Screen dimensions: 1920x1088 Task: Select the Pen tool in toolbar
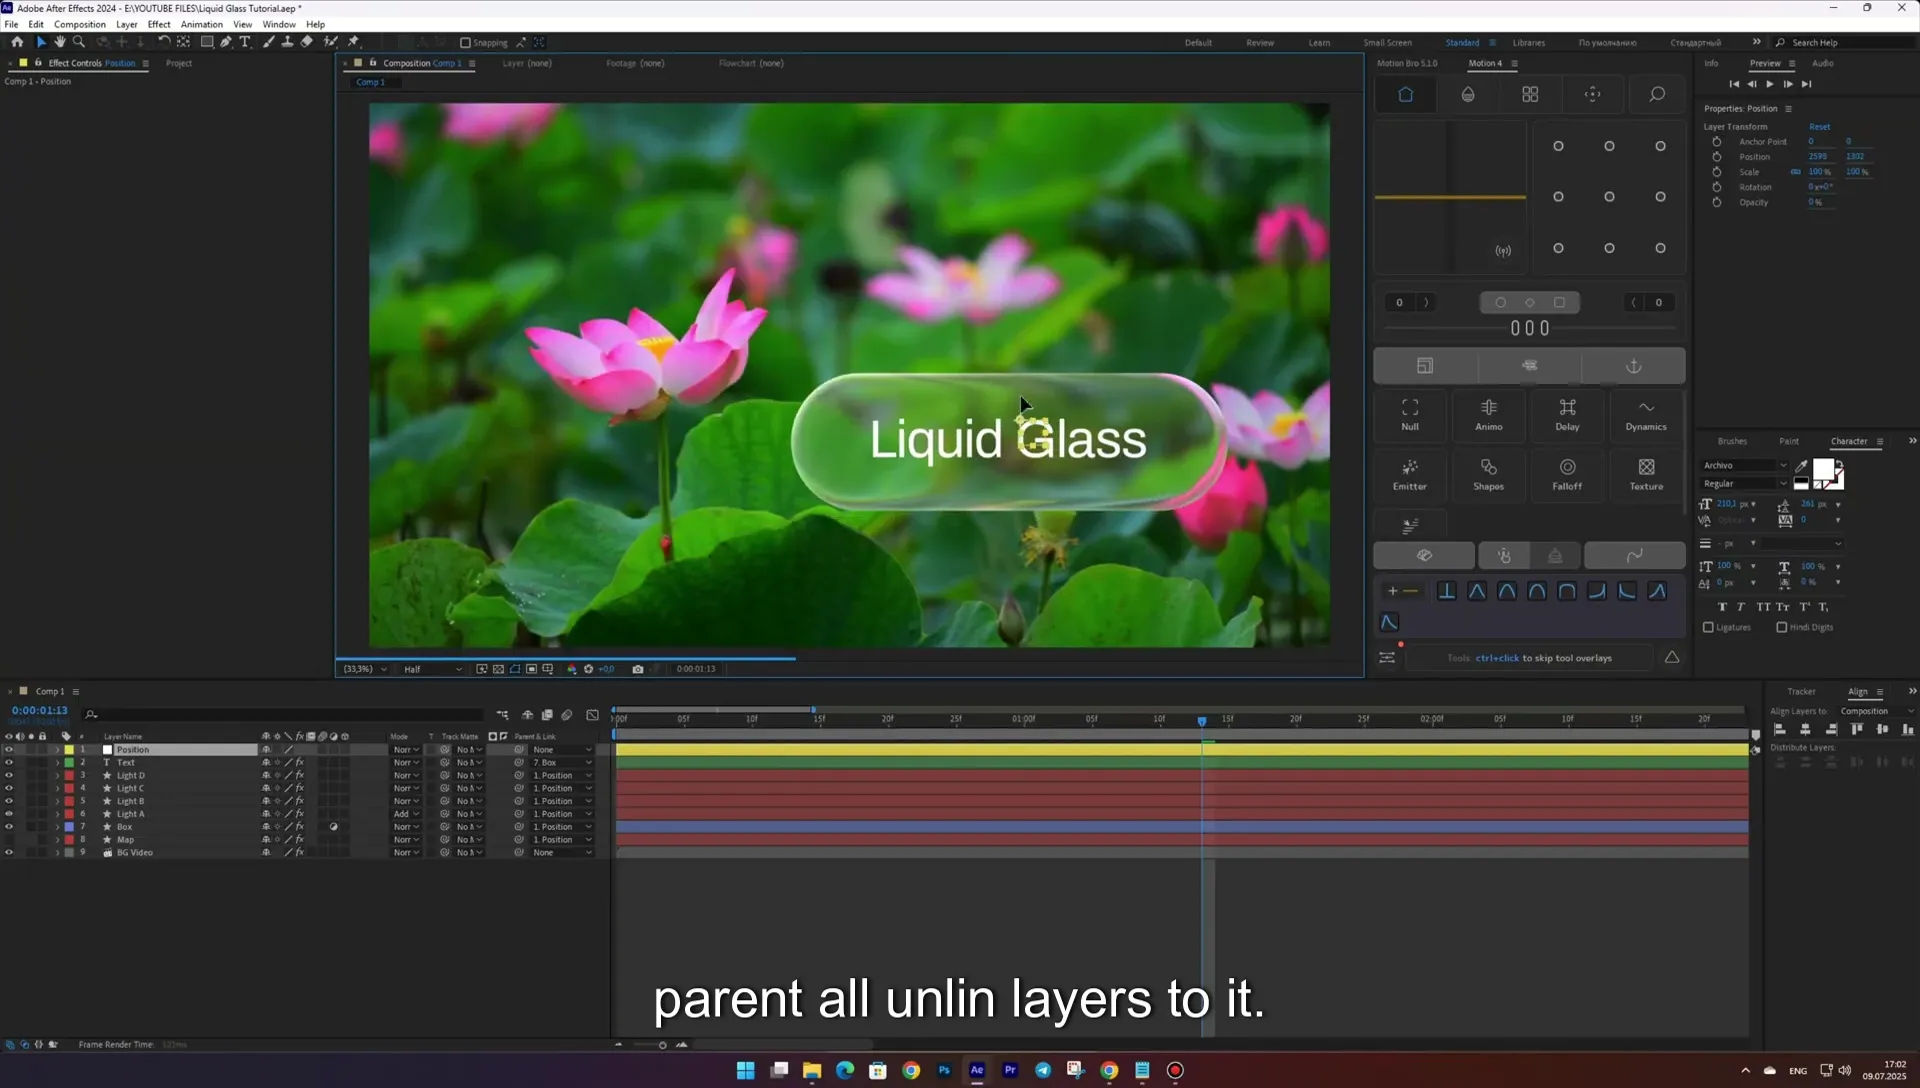tap(226, 42)
